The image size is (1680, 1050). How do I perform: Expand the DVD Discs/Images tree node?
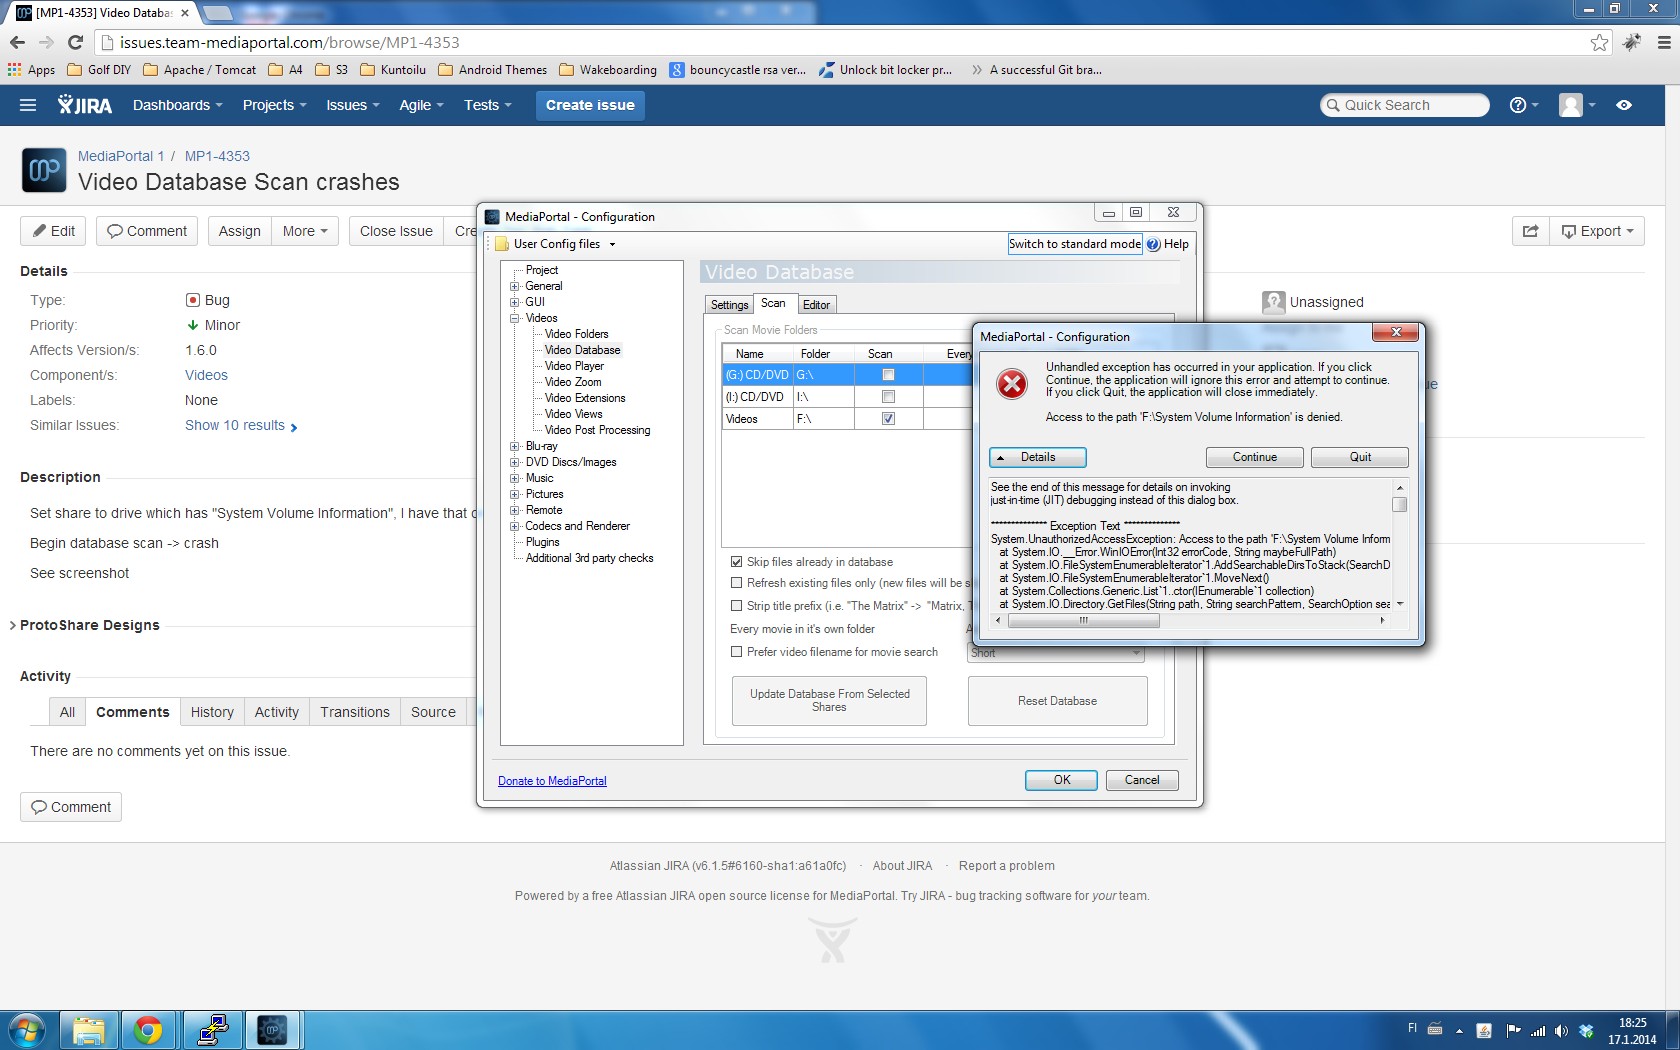coord(514,462)
